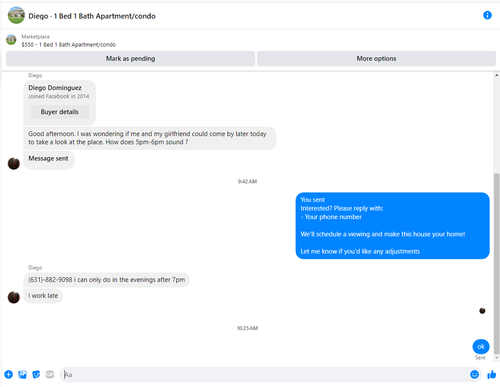Open emoji picker in message box
Image resolution: width=500 pixels, height=387 pixels.
tap(474, 374)
